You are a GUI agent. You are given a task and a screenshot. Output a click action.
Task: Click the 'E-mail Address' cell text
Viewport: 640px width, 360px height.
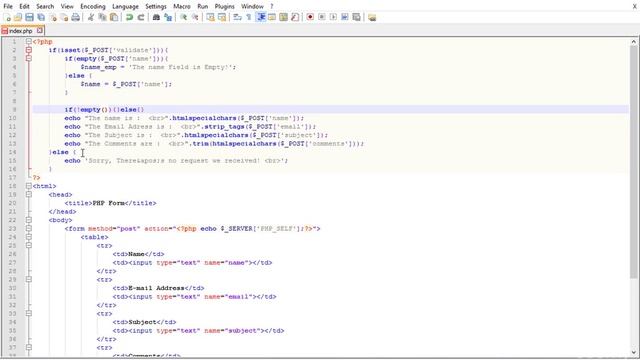pyautogui.click(x=156, y=288)
